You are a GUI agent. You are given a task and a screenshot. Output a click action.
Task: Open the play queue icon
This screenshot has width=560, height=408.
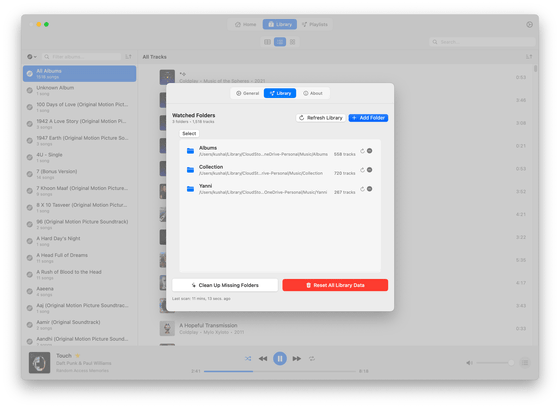tap(525, 363)
